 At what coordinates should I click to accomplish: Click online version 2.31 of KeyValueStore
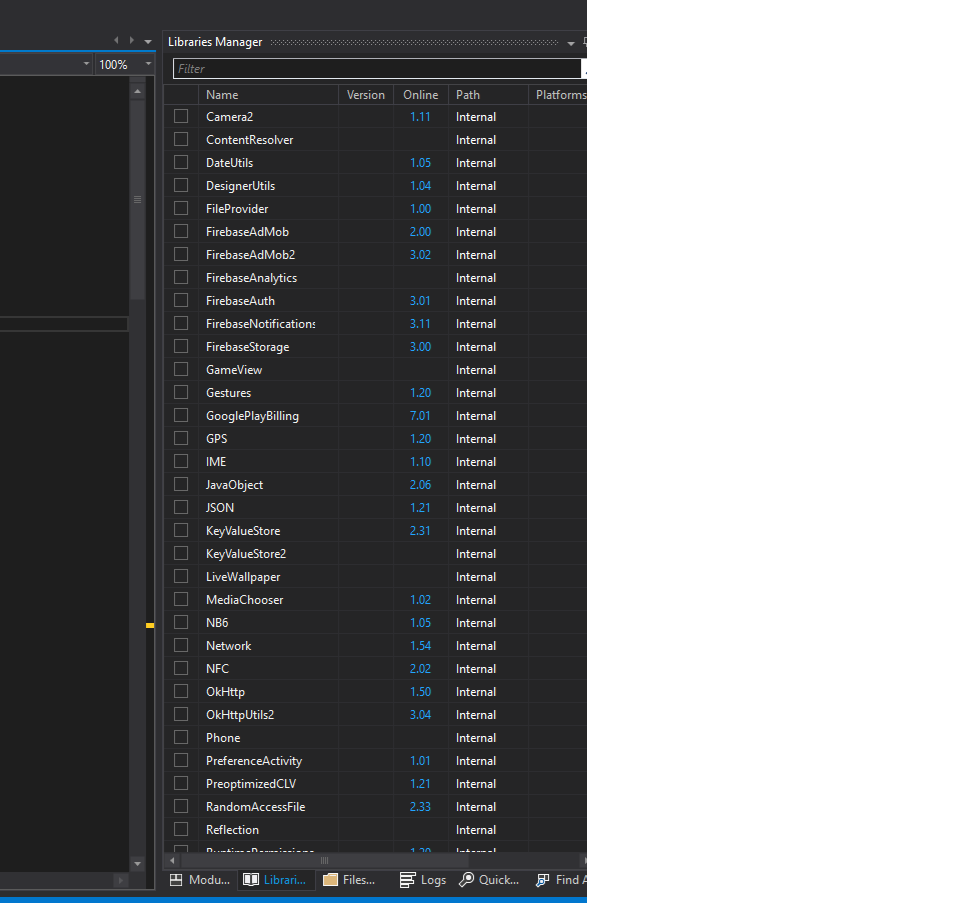(x=420, y=531)
